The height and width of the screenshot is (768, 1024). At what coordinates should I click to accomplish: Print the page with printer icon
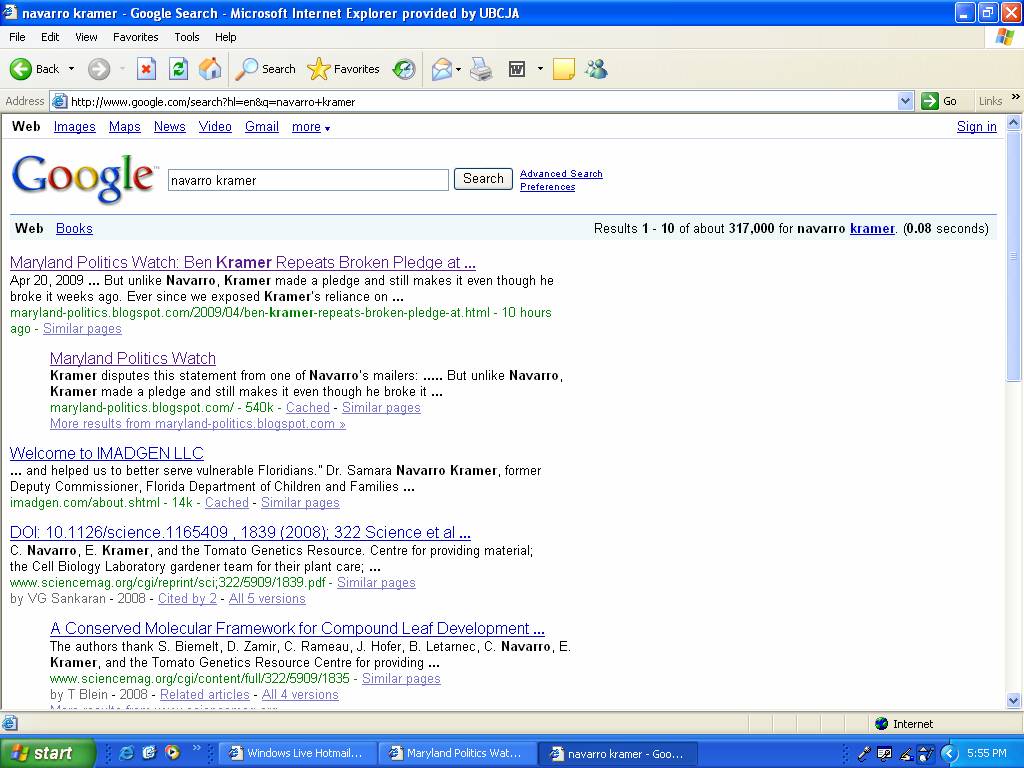coord(481,69)
